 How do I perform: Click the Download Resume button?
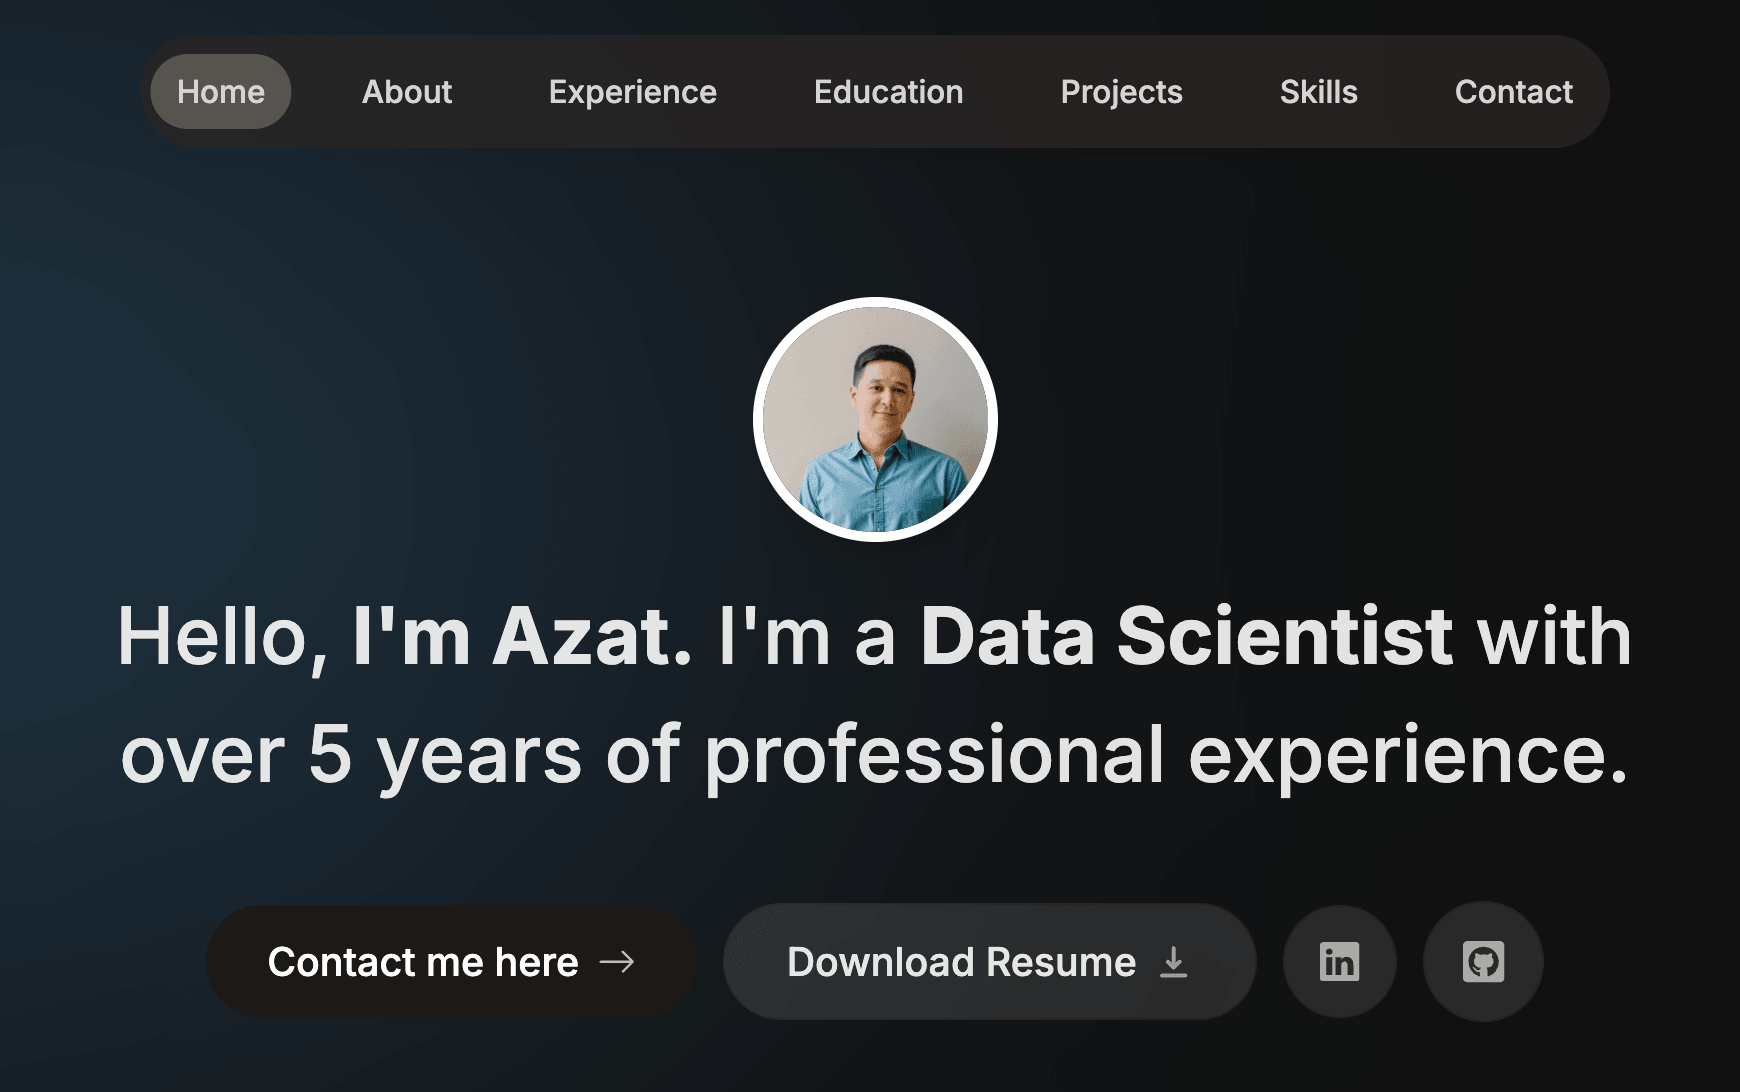point(989,962)
